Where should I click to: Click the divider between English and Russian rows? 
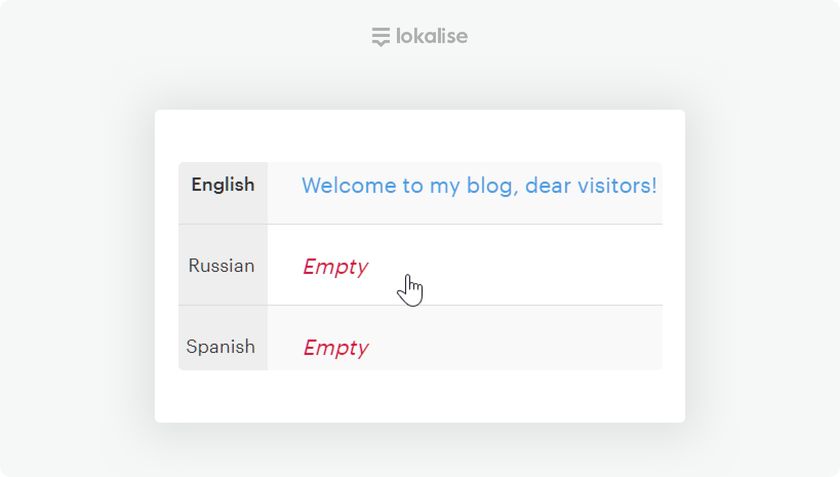pos(464,224)
